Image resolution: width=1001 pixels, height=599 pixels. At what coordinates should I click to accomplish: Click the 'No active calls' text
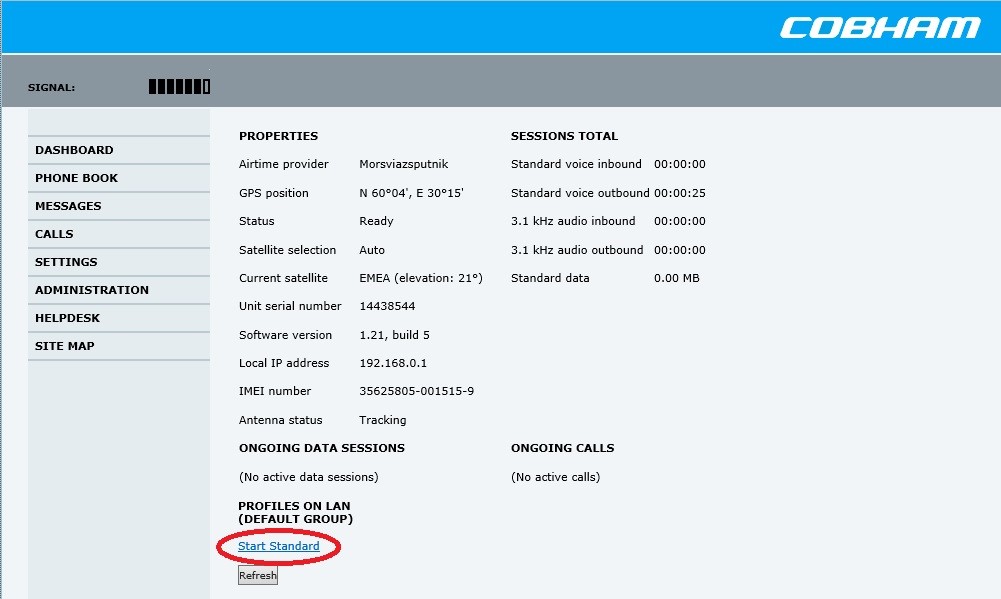tap(555, 477)
